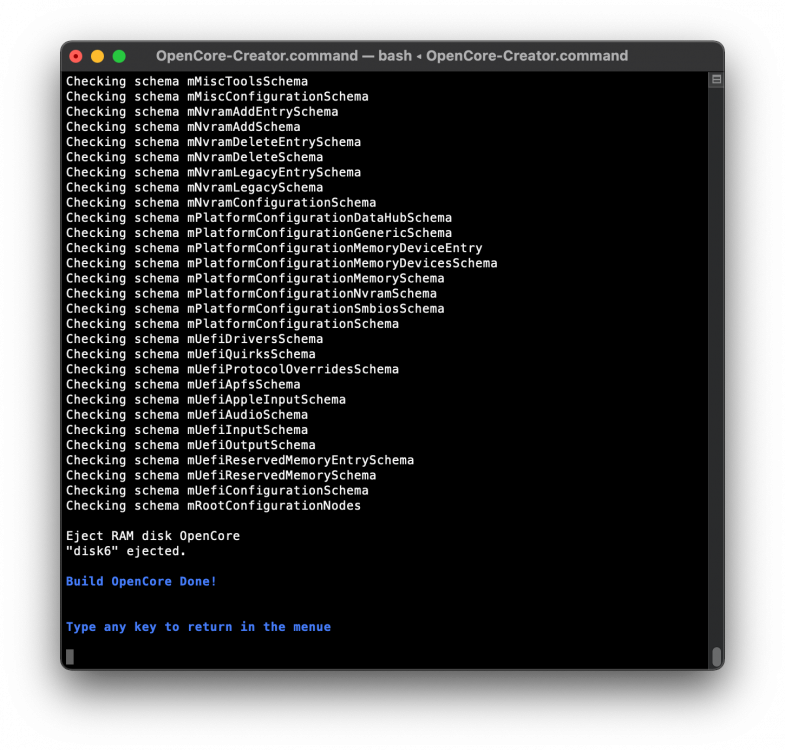The width and height of the screenshot is (785, 750).
Task: Click the line ending mUefiReservedMemorySchema
Action: (221, 475)
